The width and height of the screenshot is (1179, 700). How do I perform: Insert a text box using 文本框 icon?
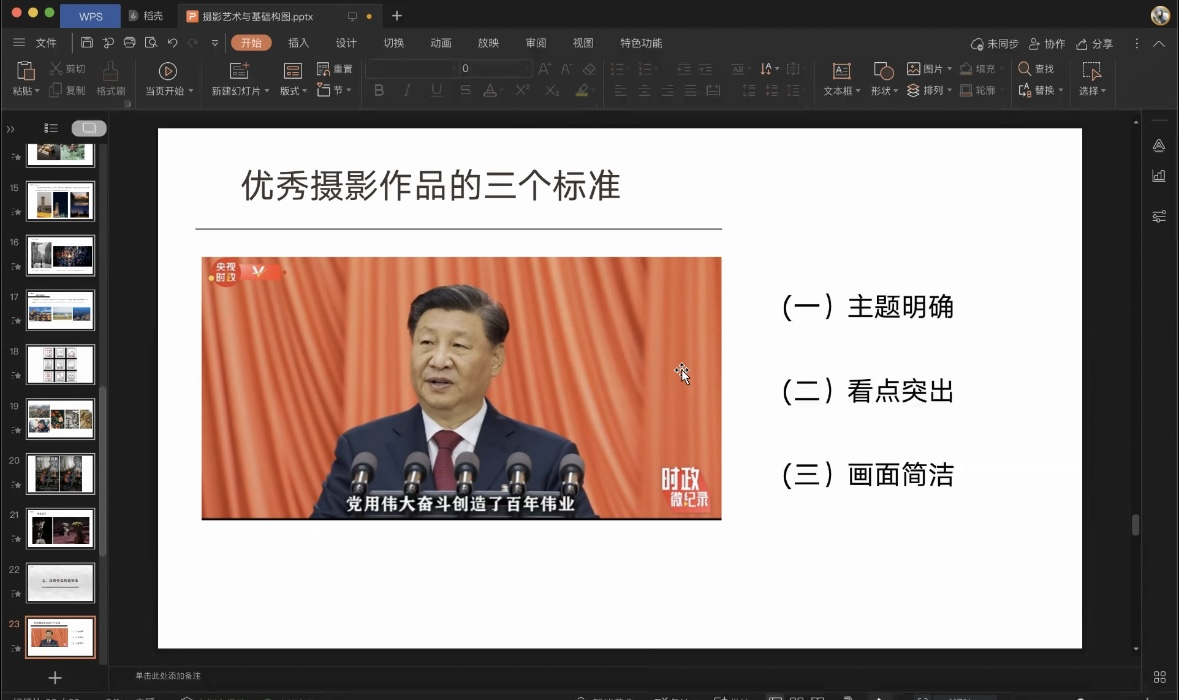click(841, 71)
